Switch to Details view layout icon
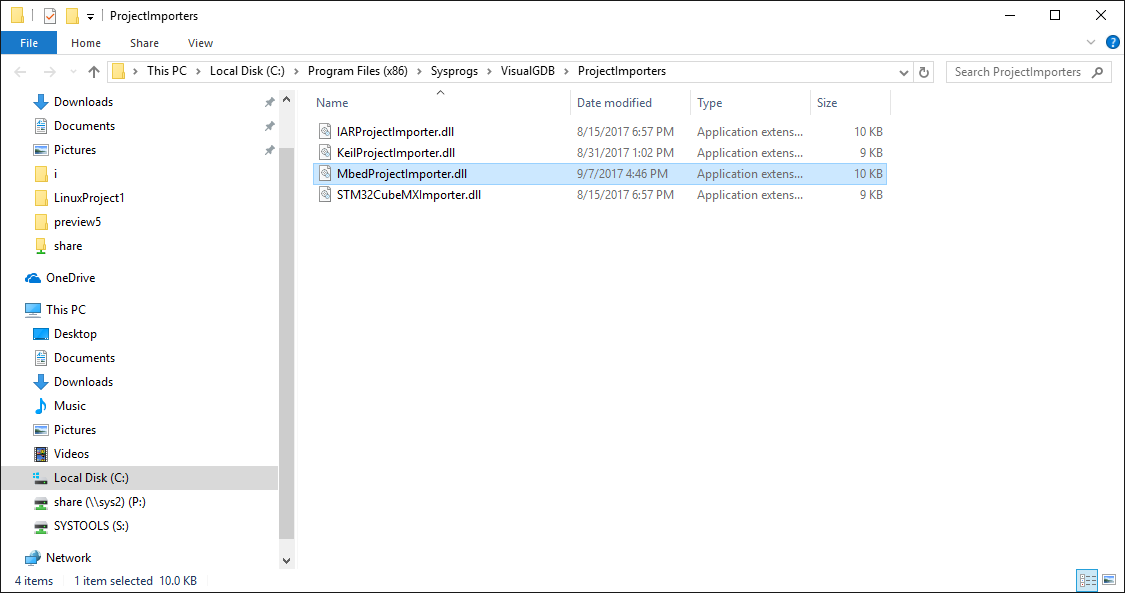Screen dimensions: 1125x593 click(x=1088, y=580)
